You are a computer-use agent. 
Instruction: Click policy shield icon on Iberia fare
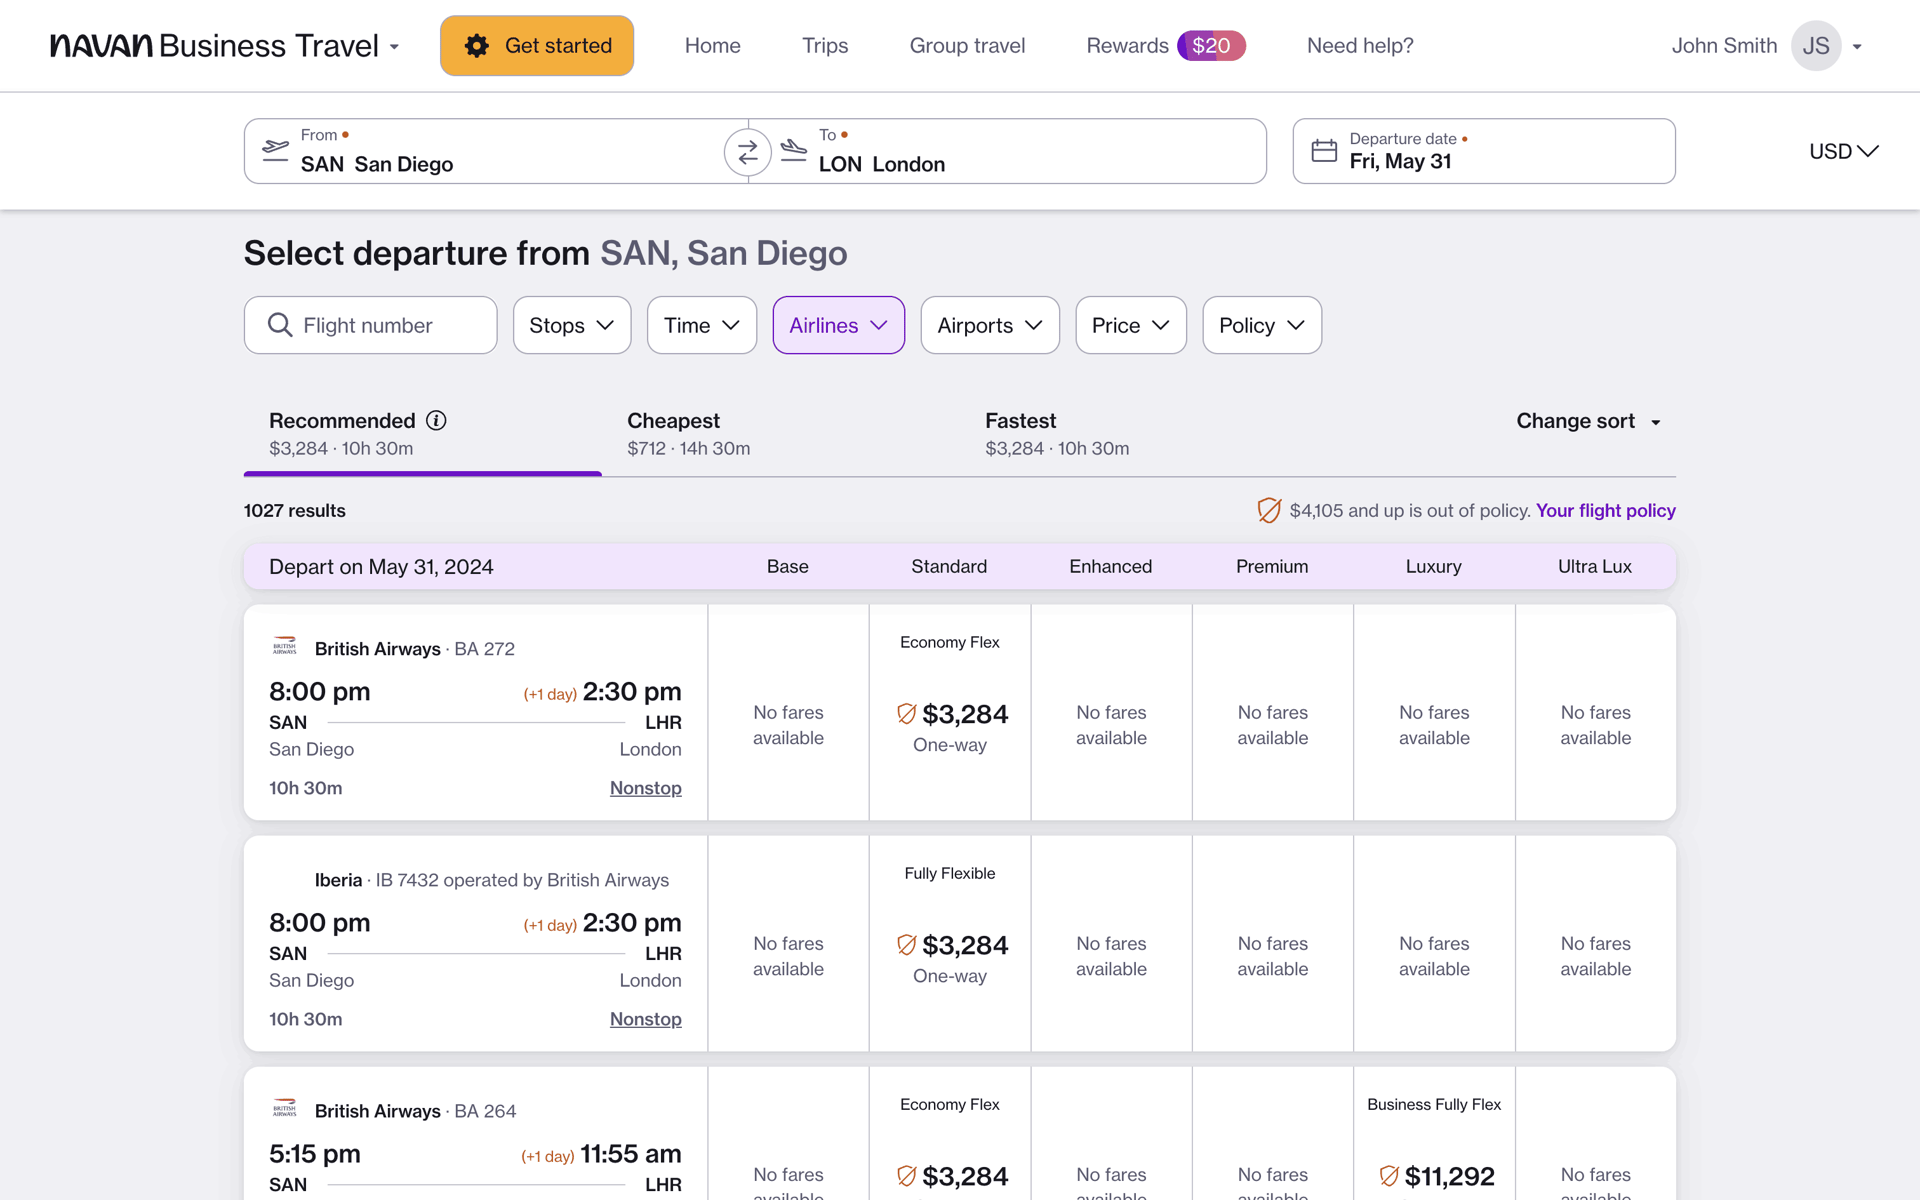pyautogui.click(x=906, y=945)
